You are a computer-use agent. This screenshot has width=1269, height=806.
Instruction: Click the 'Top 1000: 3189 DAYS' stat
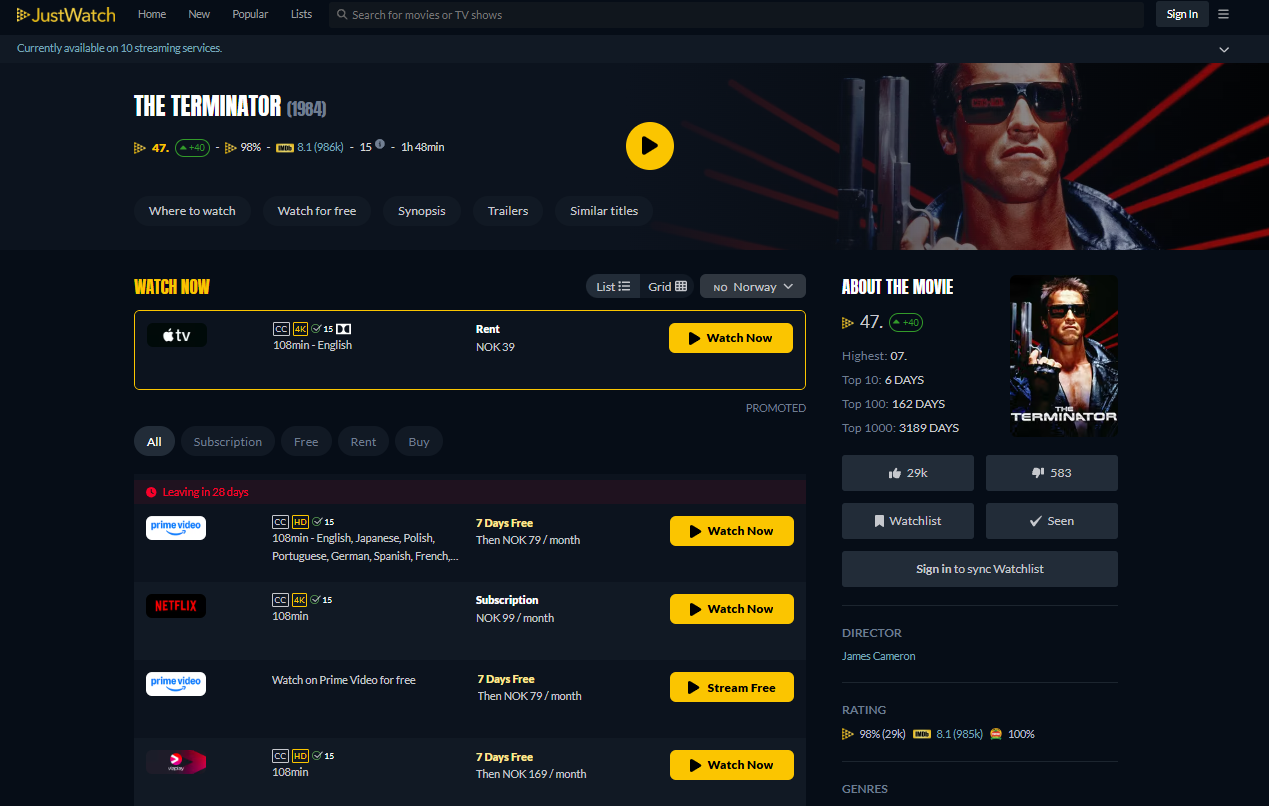coord(900,428)
